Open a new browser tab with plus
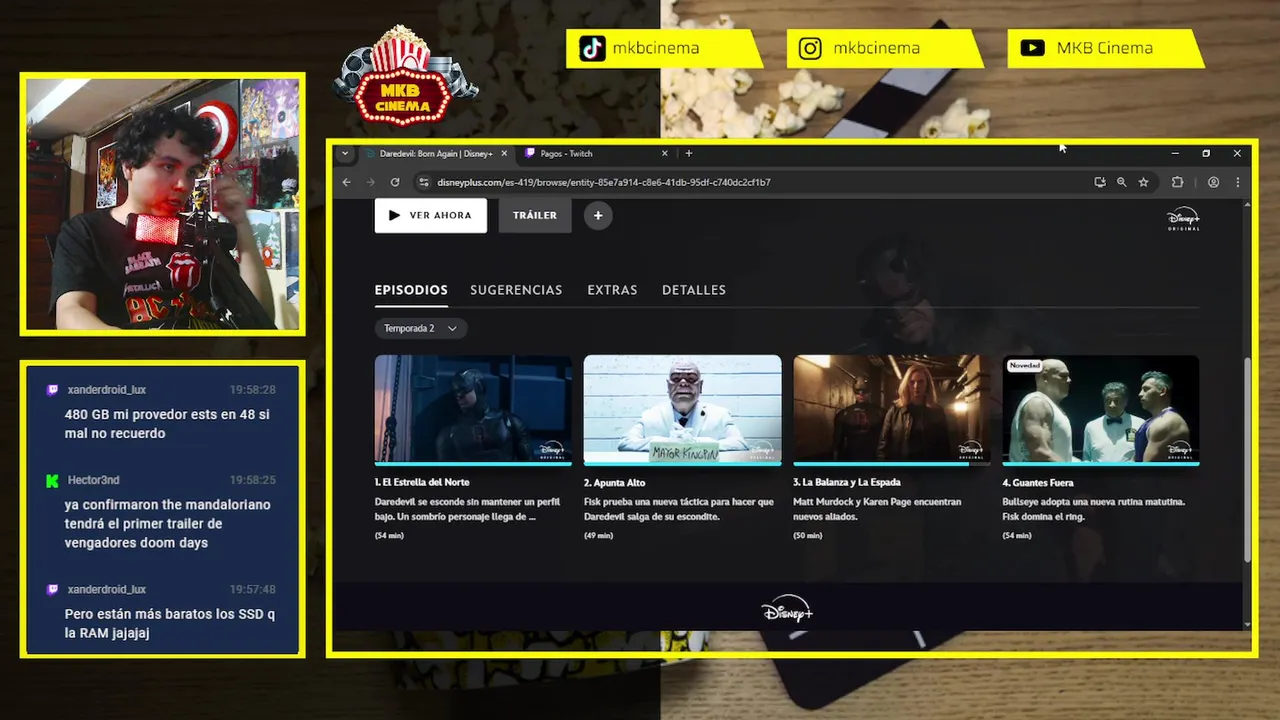The image size is (1280, 720). (x=688, y=153)
